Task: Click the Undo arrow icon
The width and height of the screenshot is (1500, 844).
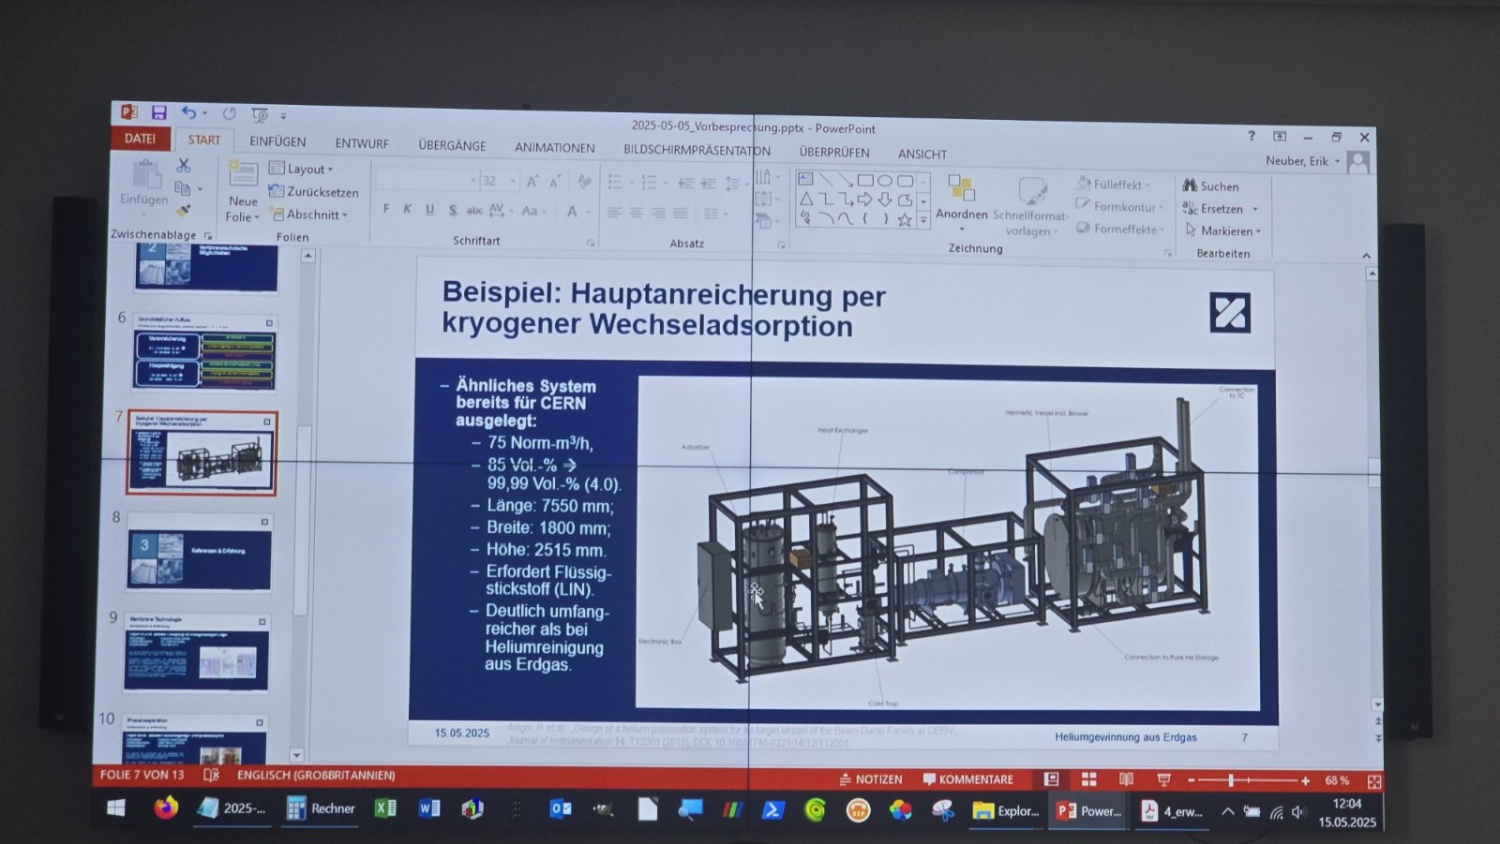Action: coord(188,113)
